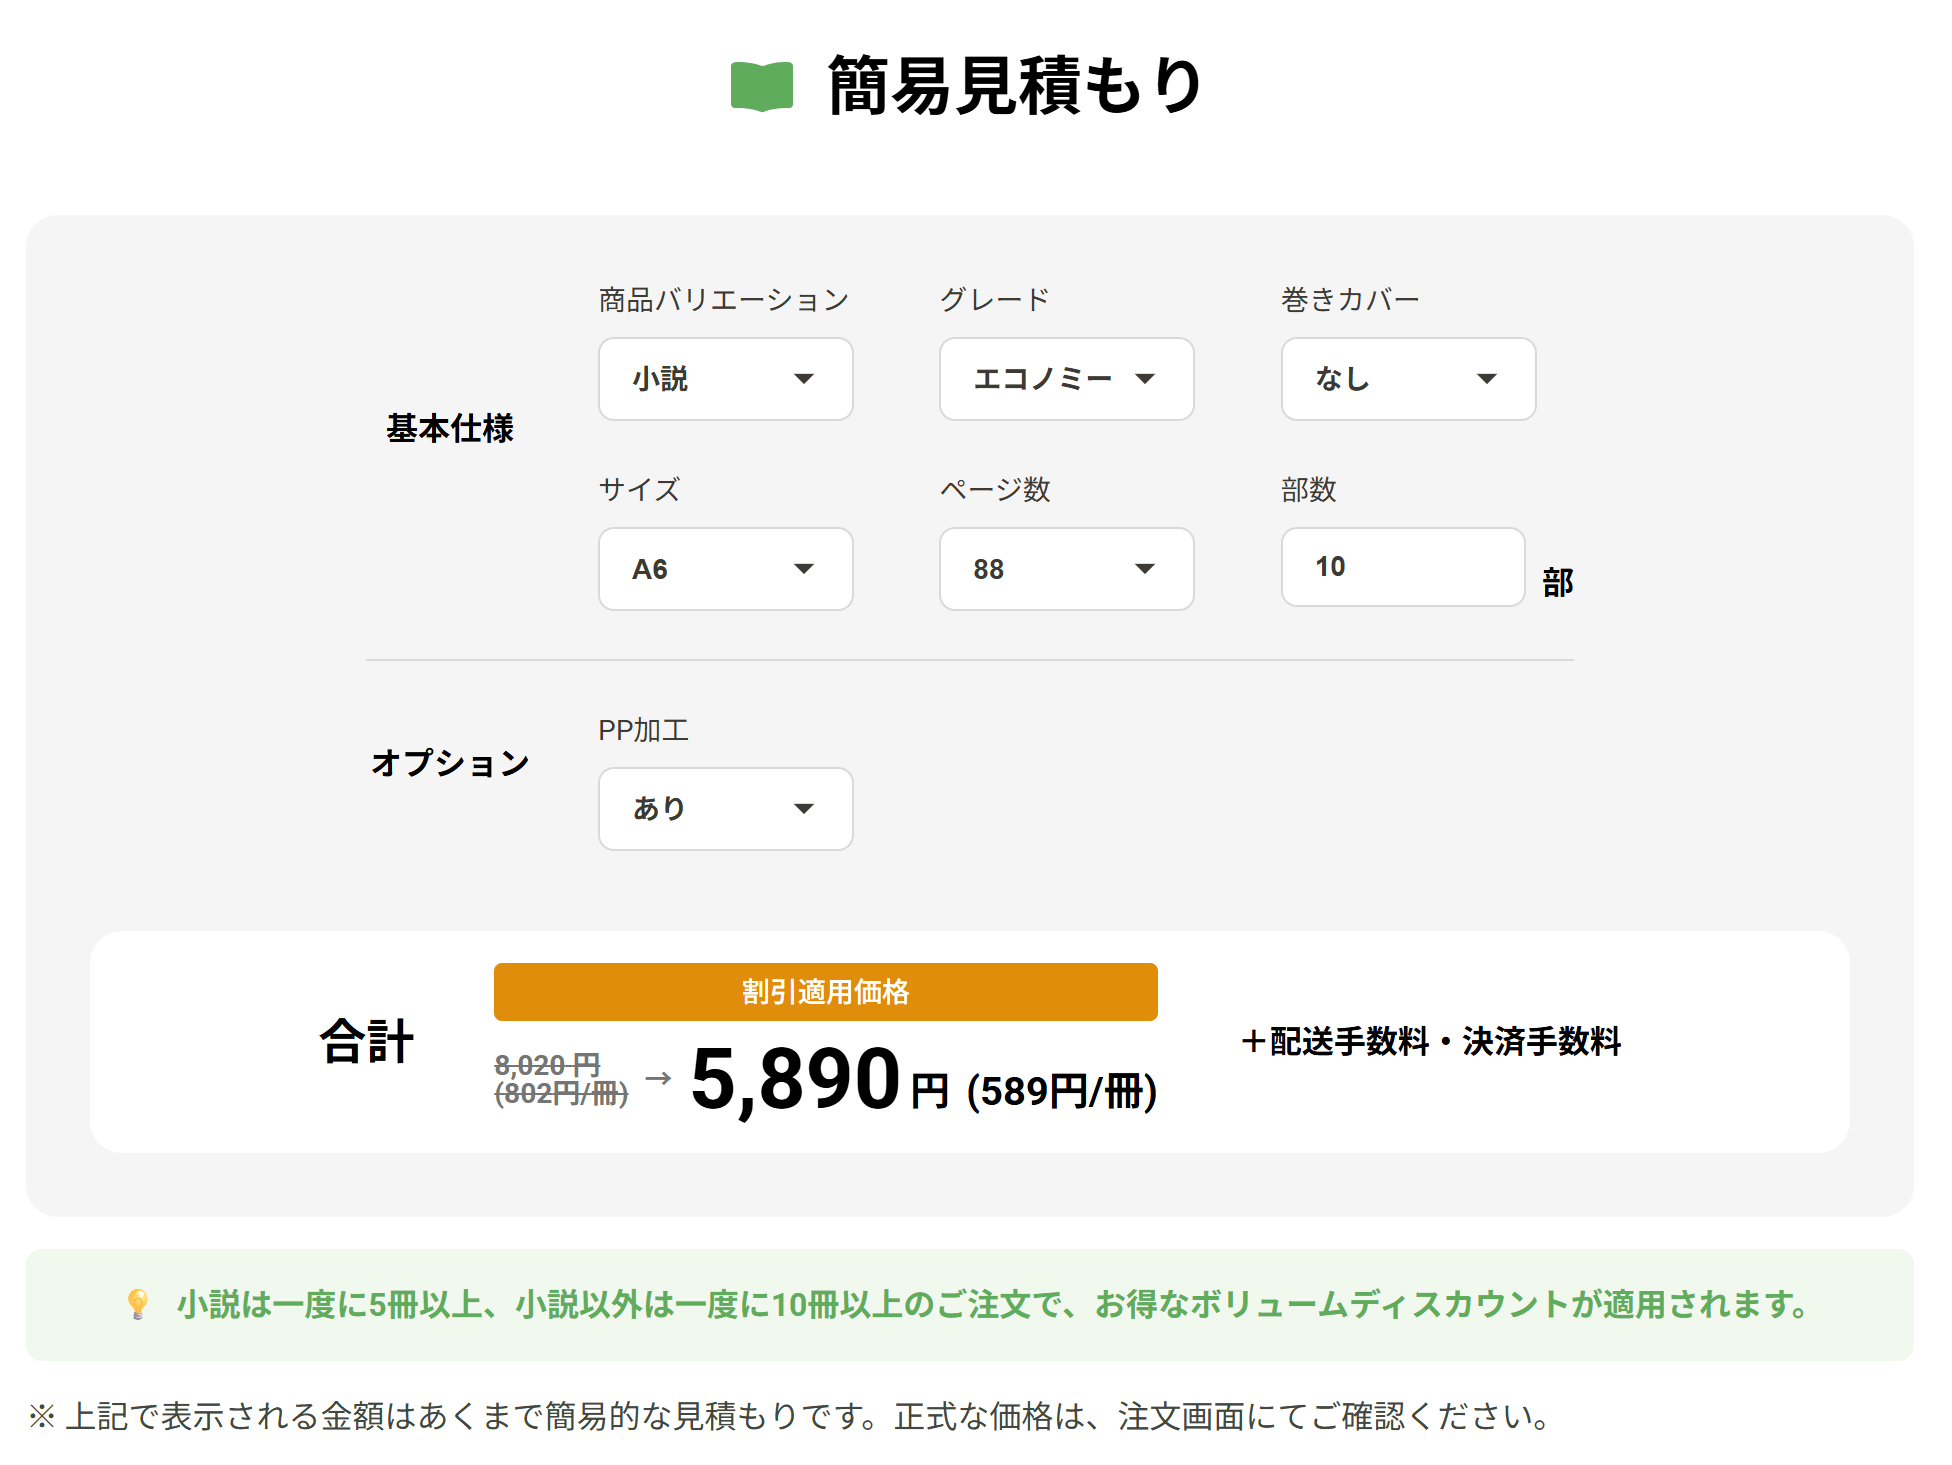Change the PP加工 dropdown from あり
Viewport: 1952px width, 1465px height.
tap(725, 809)
